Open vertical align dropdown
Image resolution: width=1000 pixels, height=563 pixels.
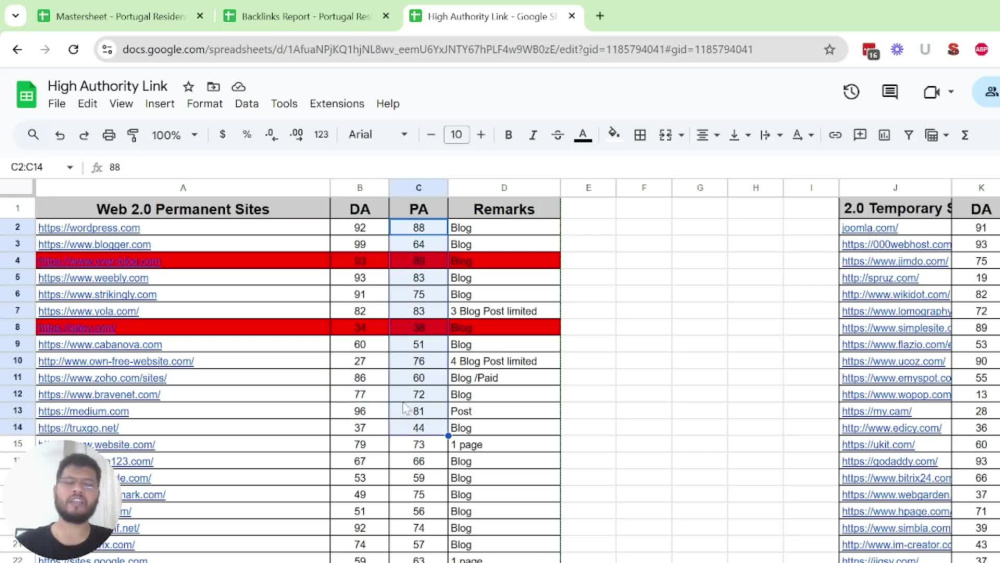[x=739, y=135]
